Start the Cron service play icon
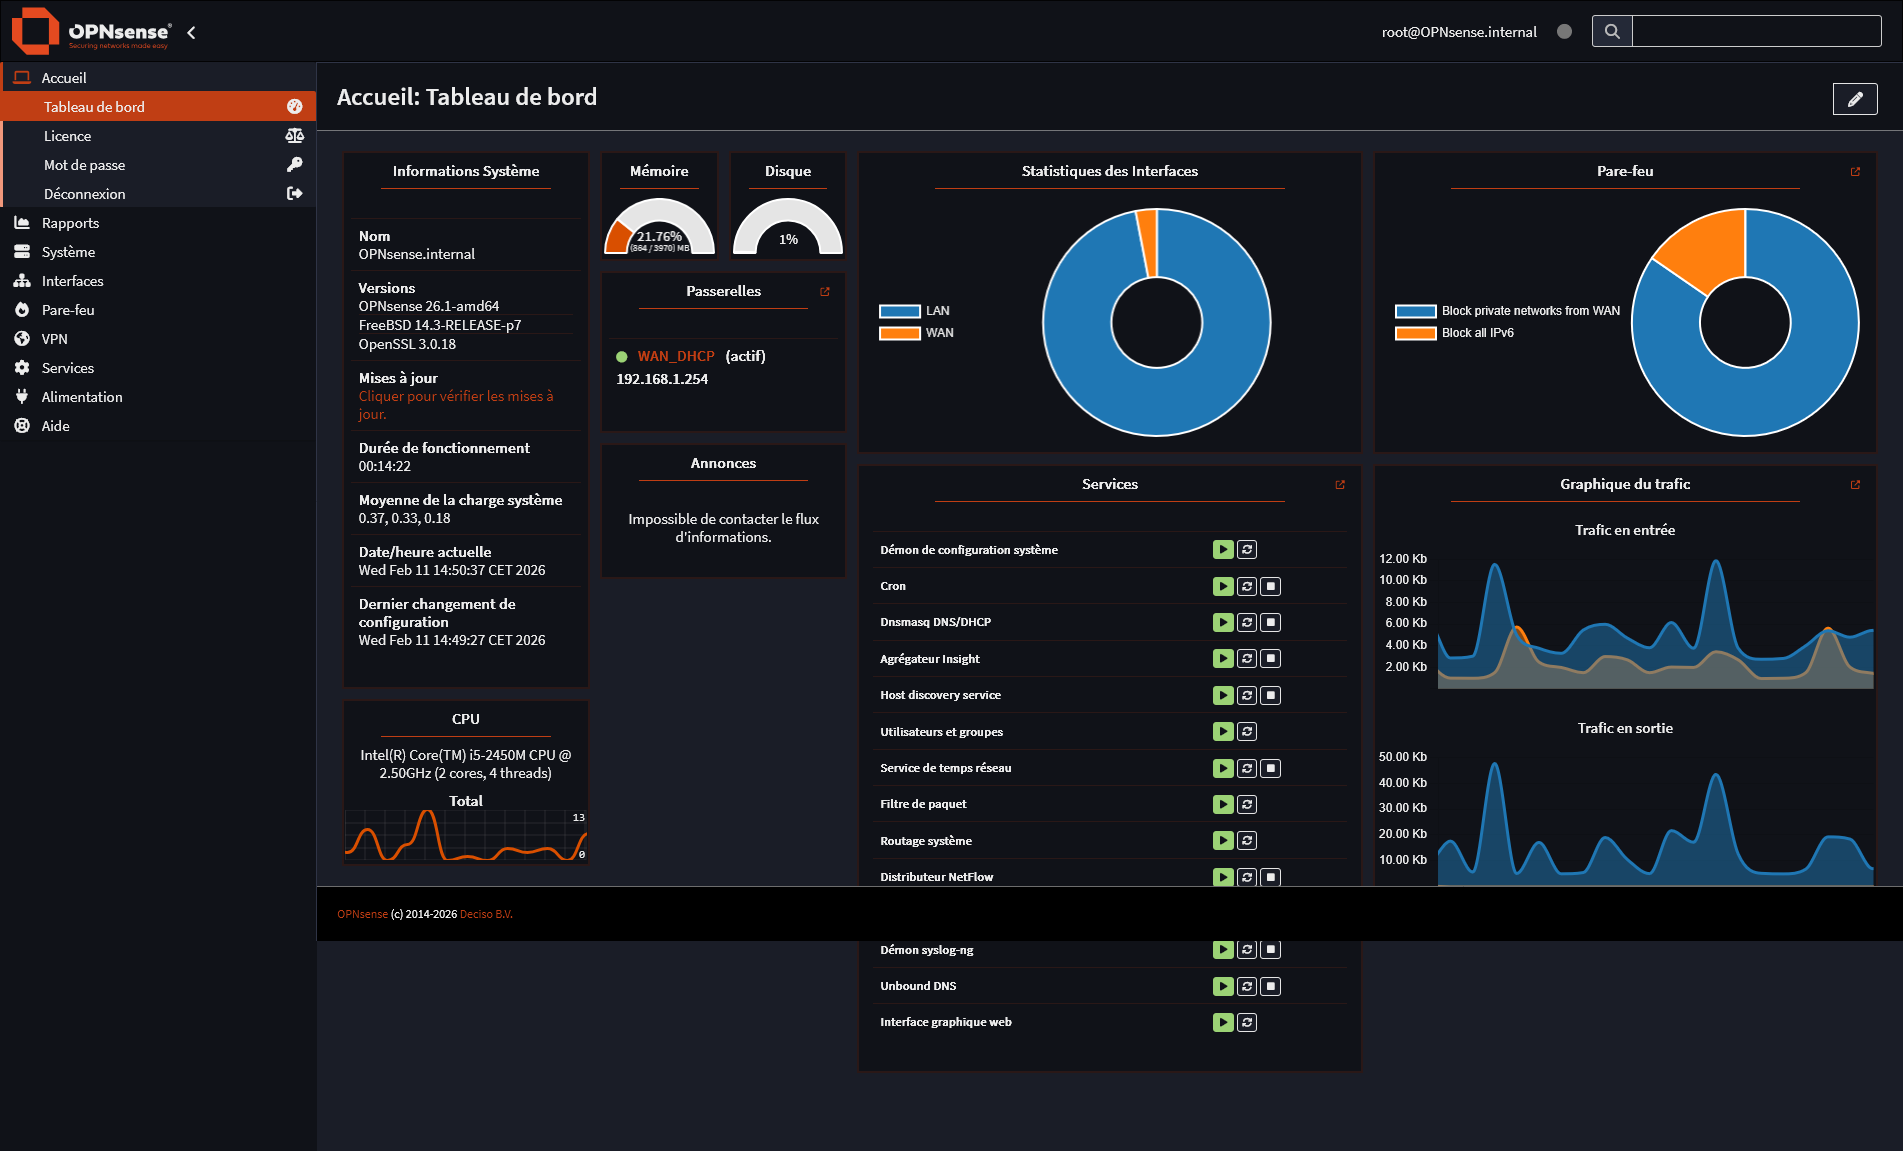Viewport: 1903px width, 1151px height. coord(1222,586)
